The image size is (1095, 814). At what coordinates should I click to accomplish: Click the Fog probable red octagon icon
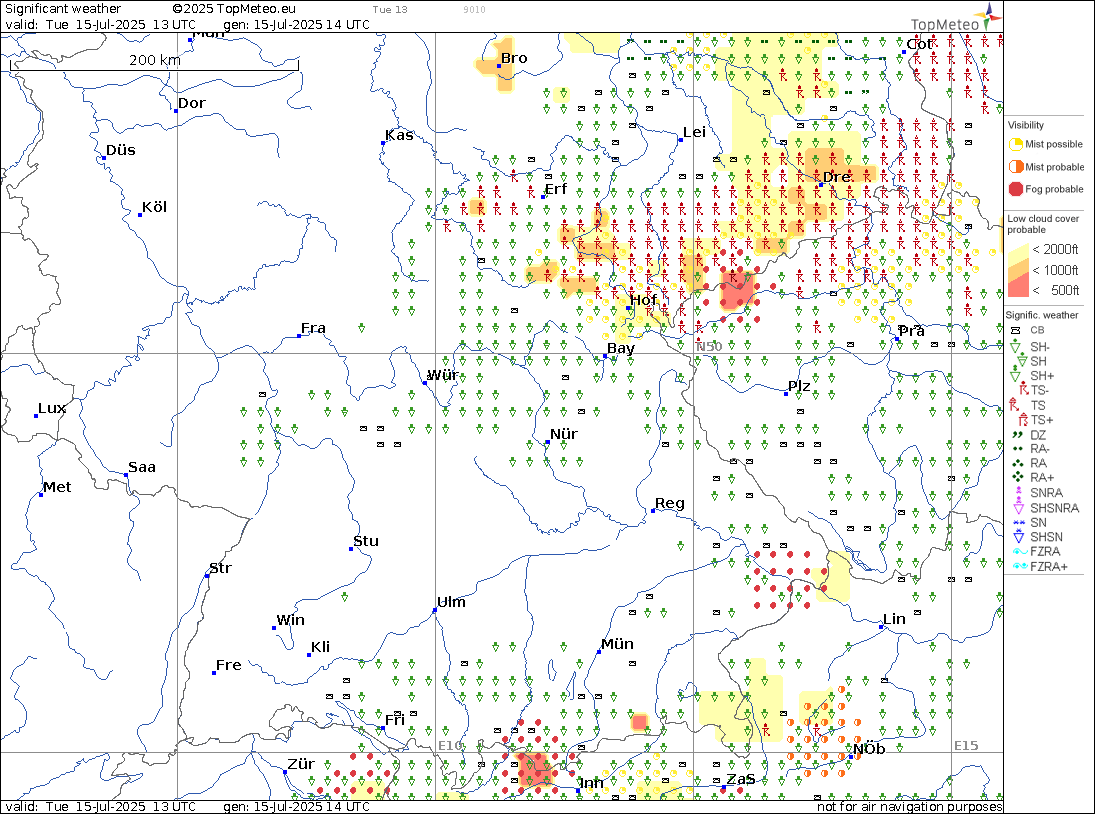pos(1015,189)
